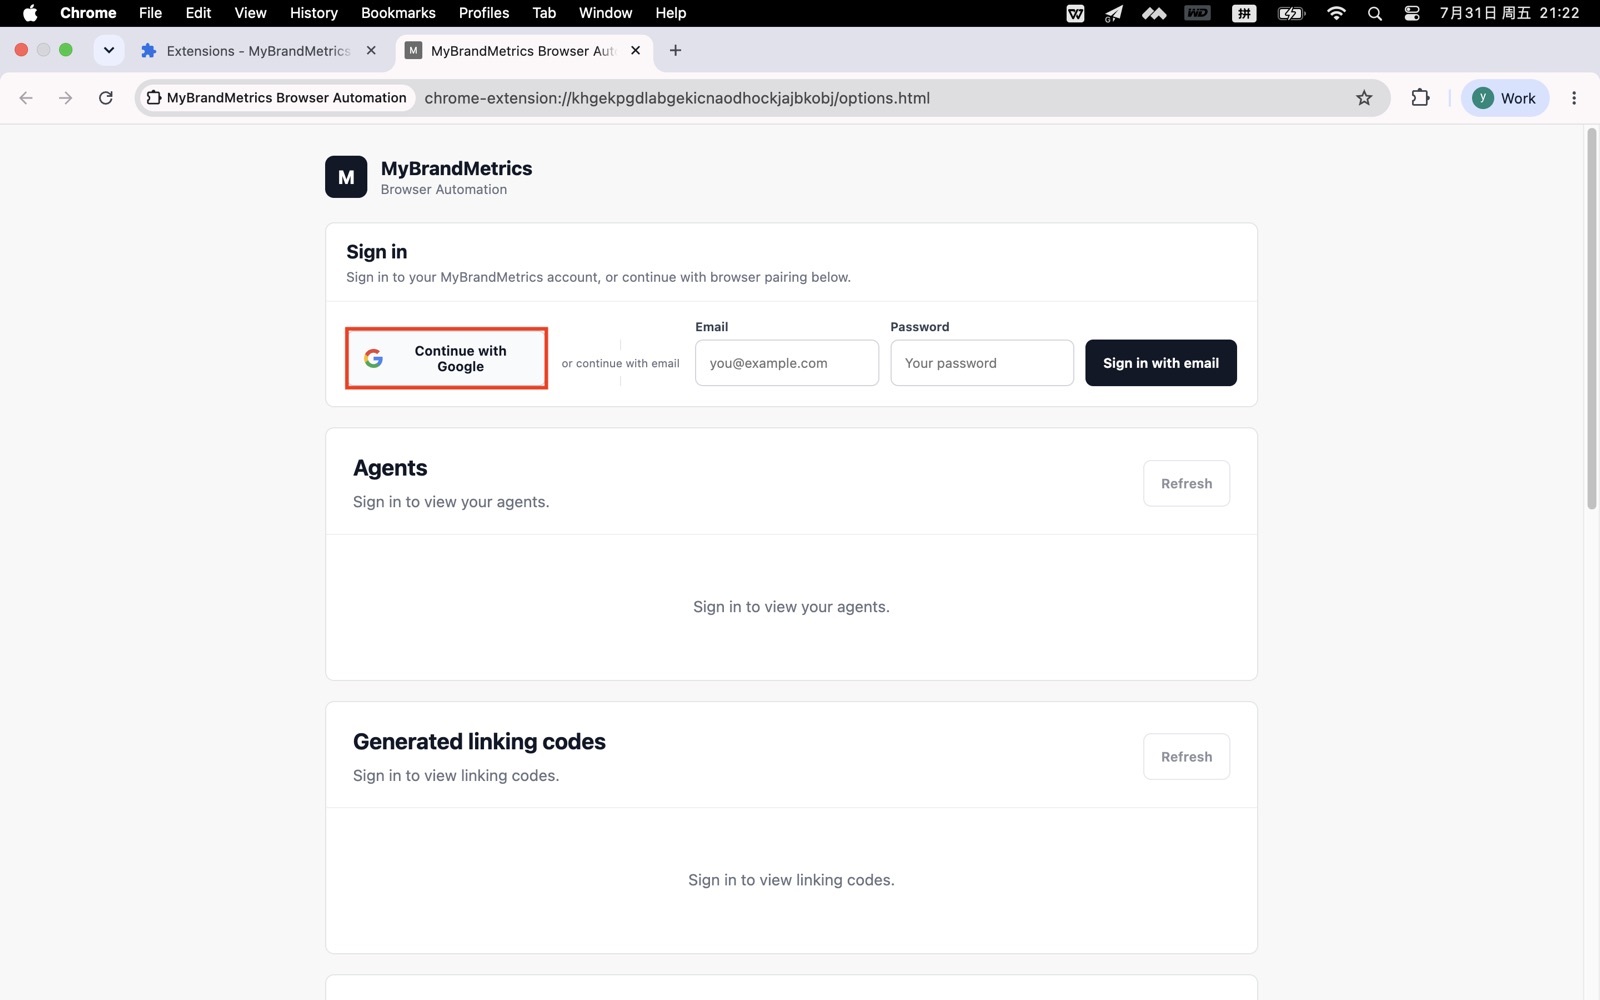This screenshot has height=1000, width=1600.
Task: Click the page vertical scrollbar
Action: [1592, 320]
